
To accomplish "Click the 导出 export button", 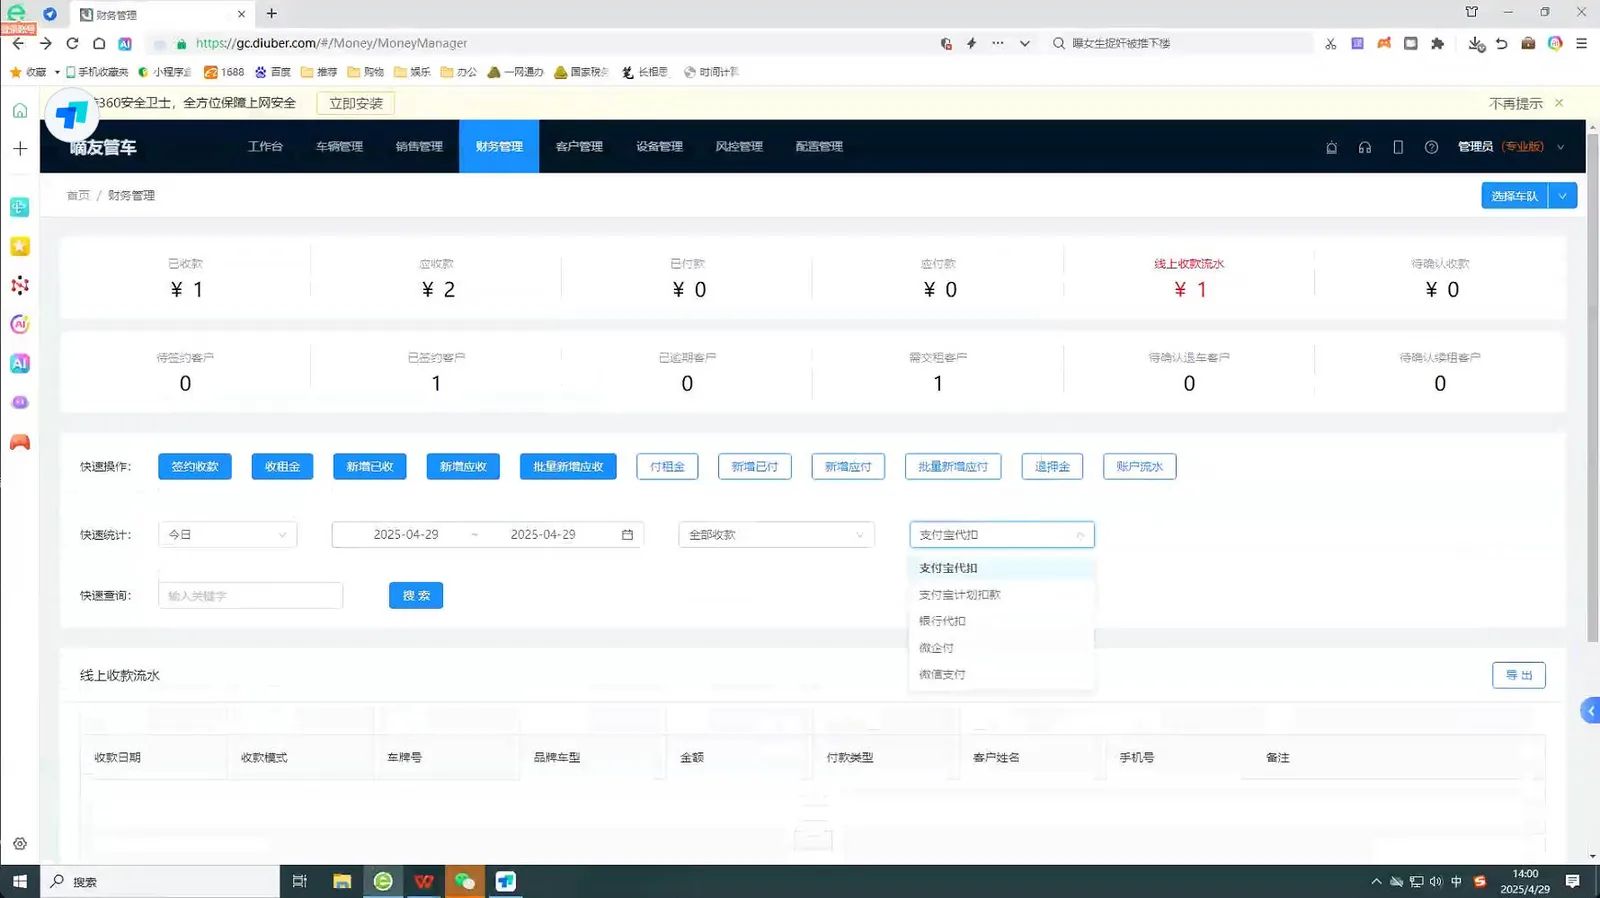I will pos(1518,675).
